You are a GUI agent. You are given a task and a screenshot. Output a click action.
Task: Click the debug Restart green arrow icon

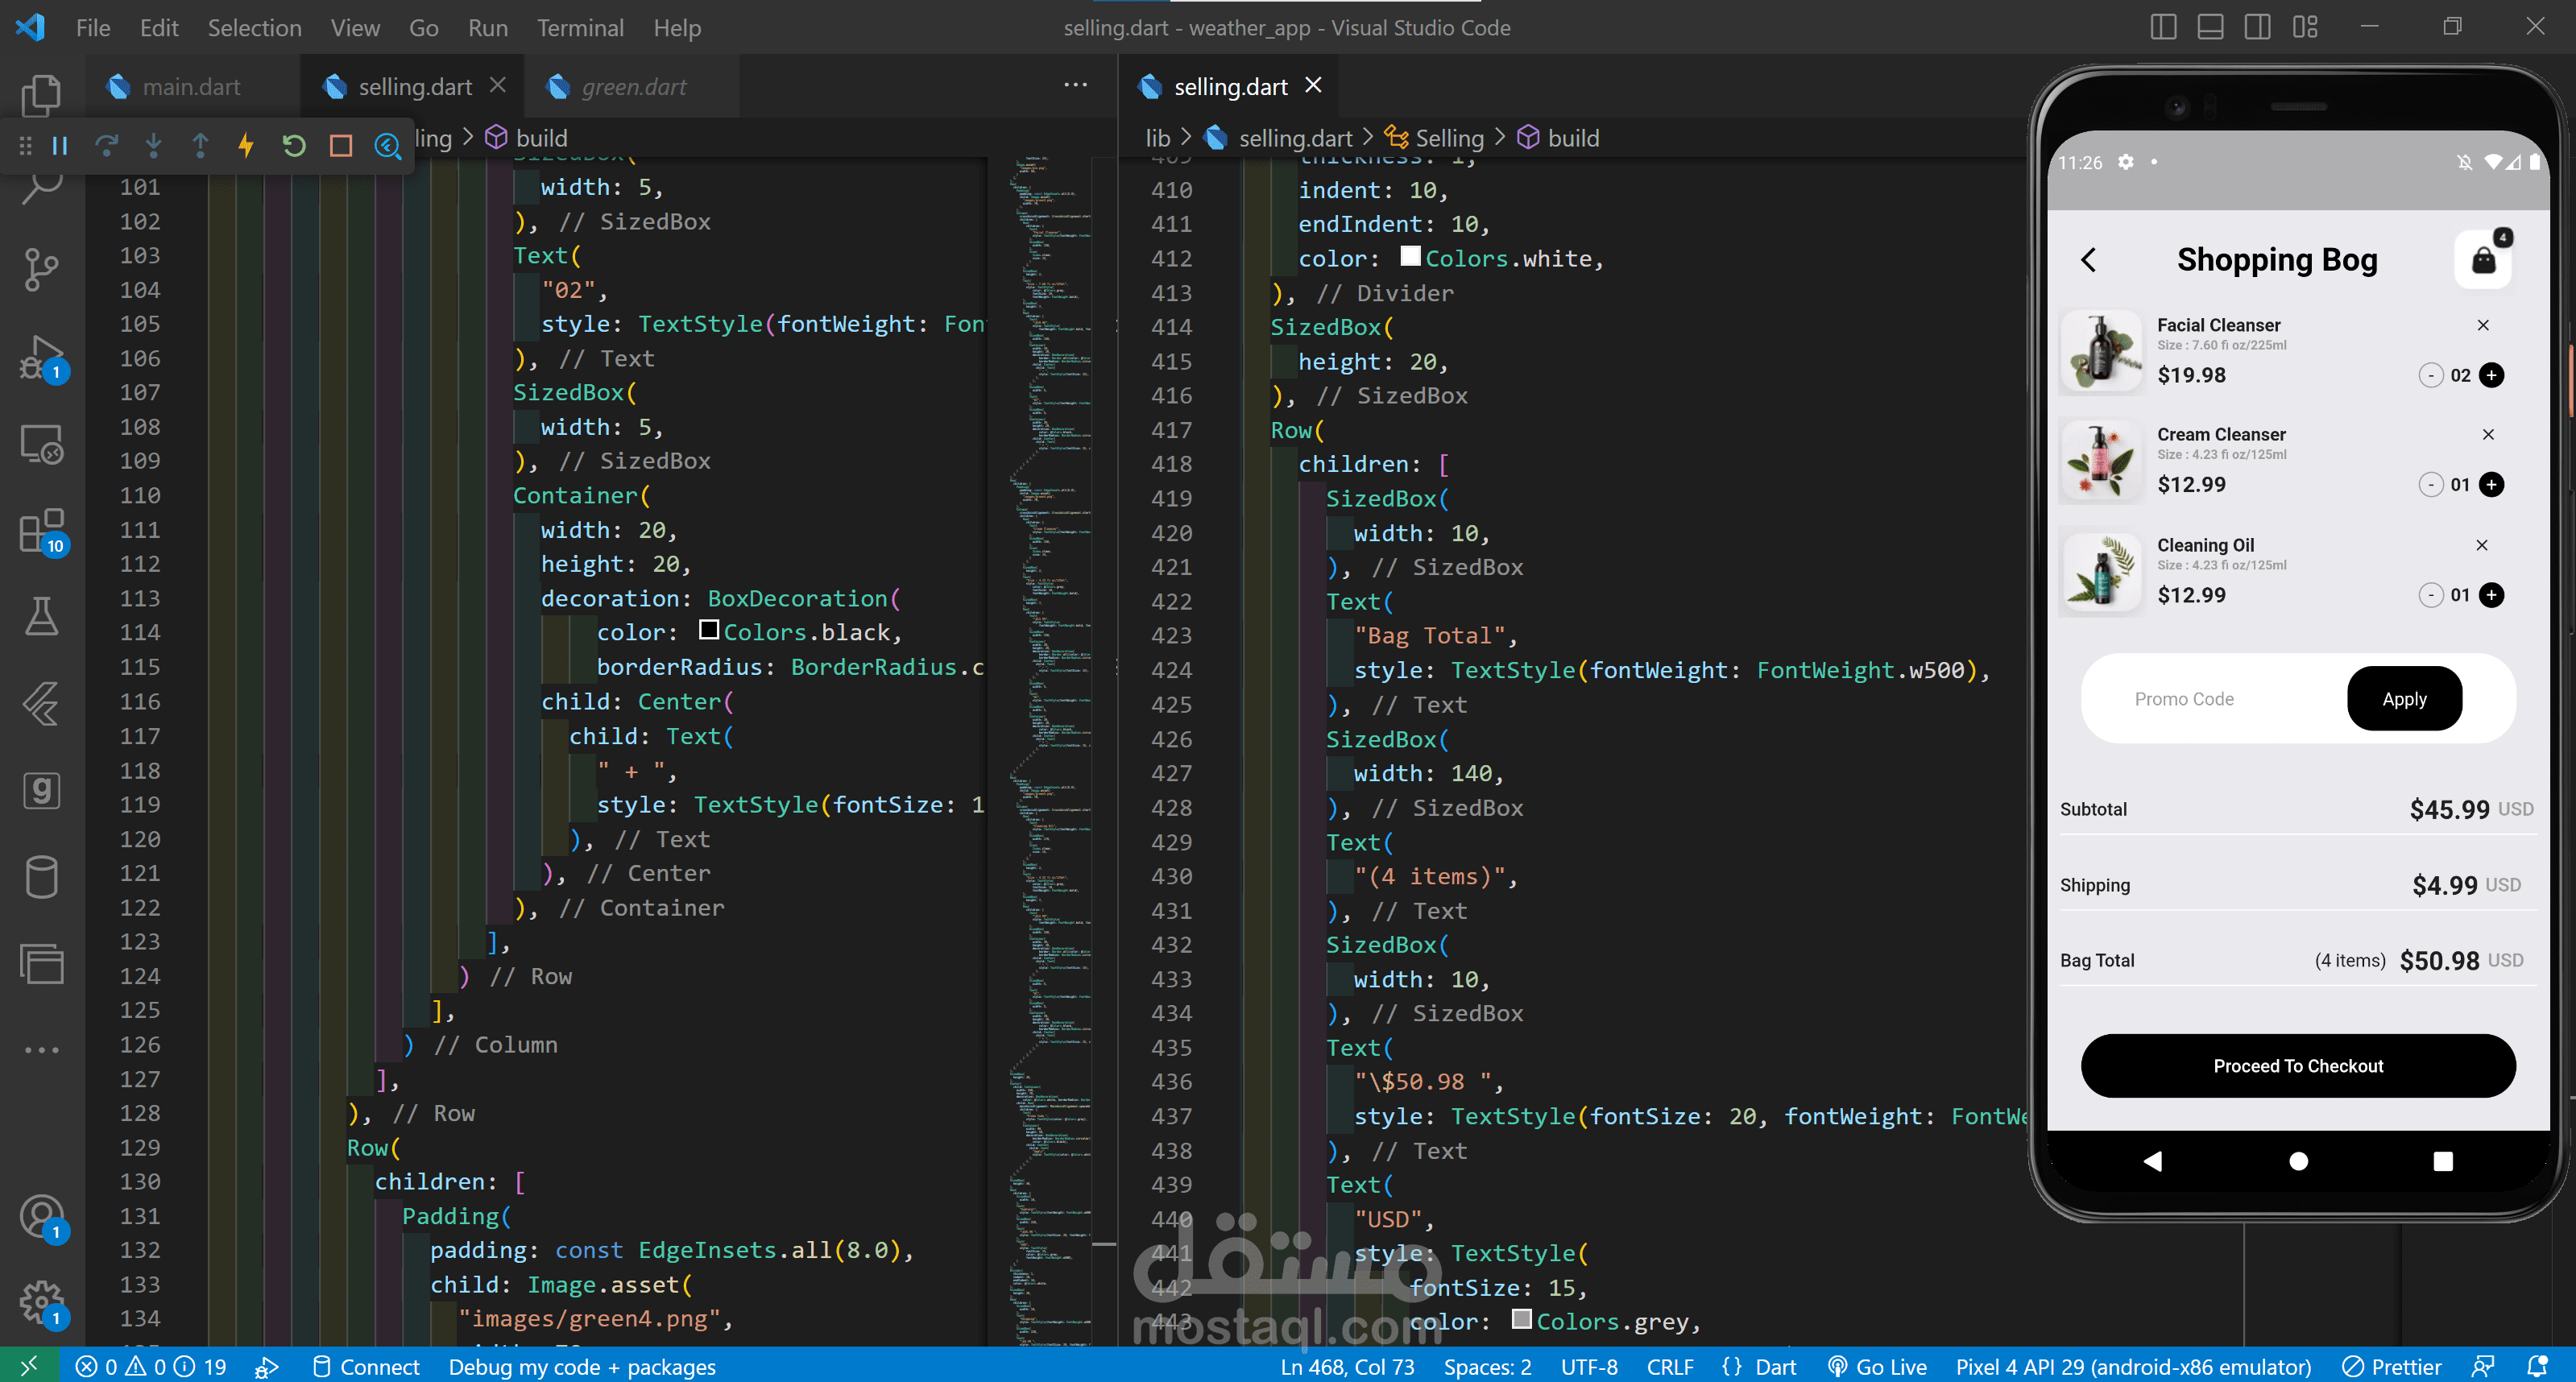point(293,146)
